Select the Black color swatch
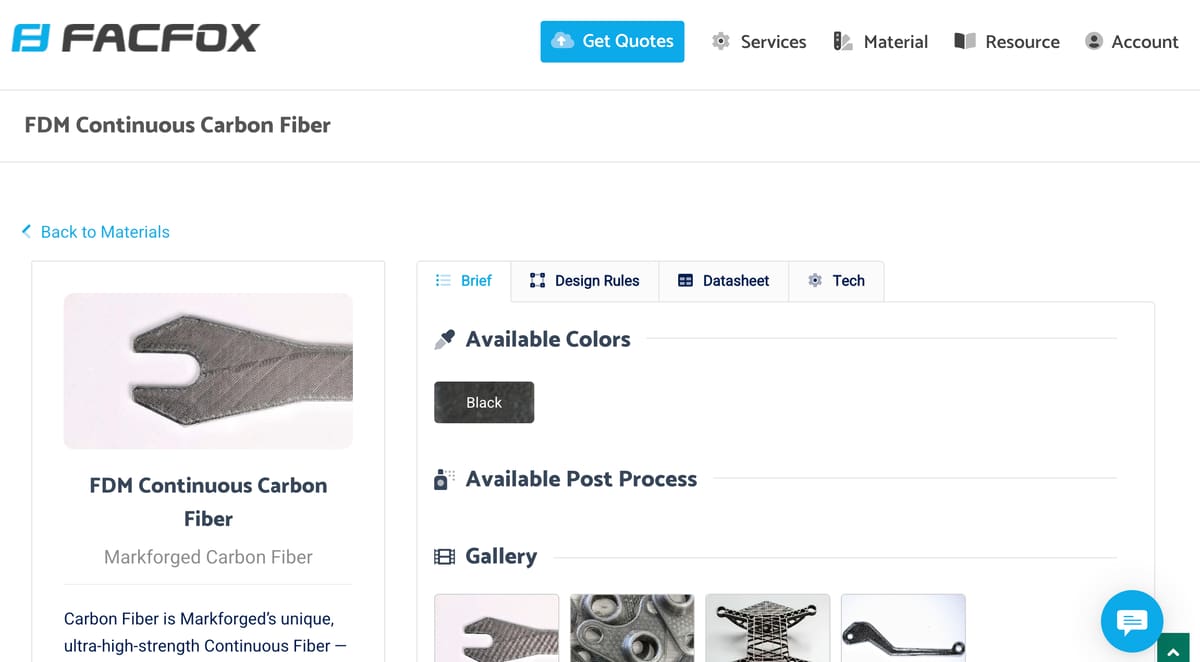This screenshot has height=662, width=1200. tap(484, 402)
